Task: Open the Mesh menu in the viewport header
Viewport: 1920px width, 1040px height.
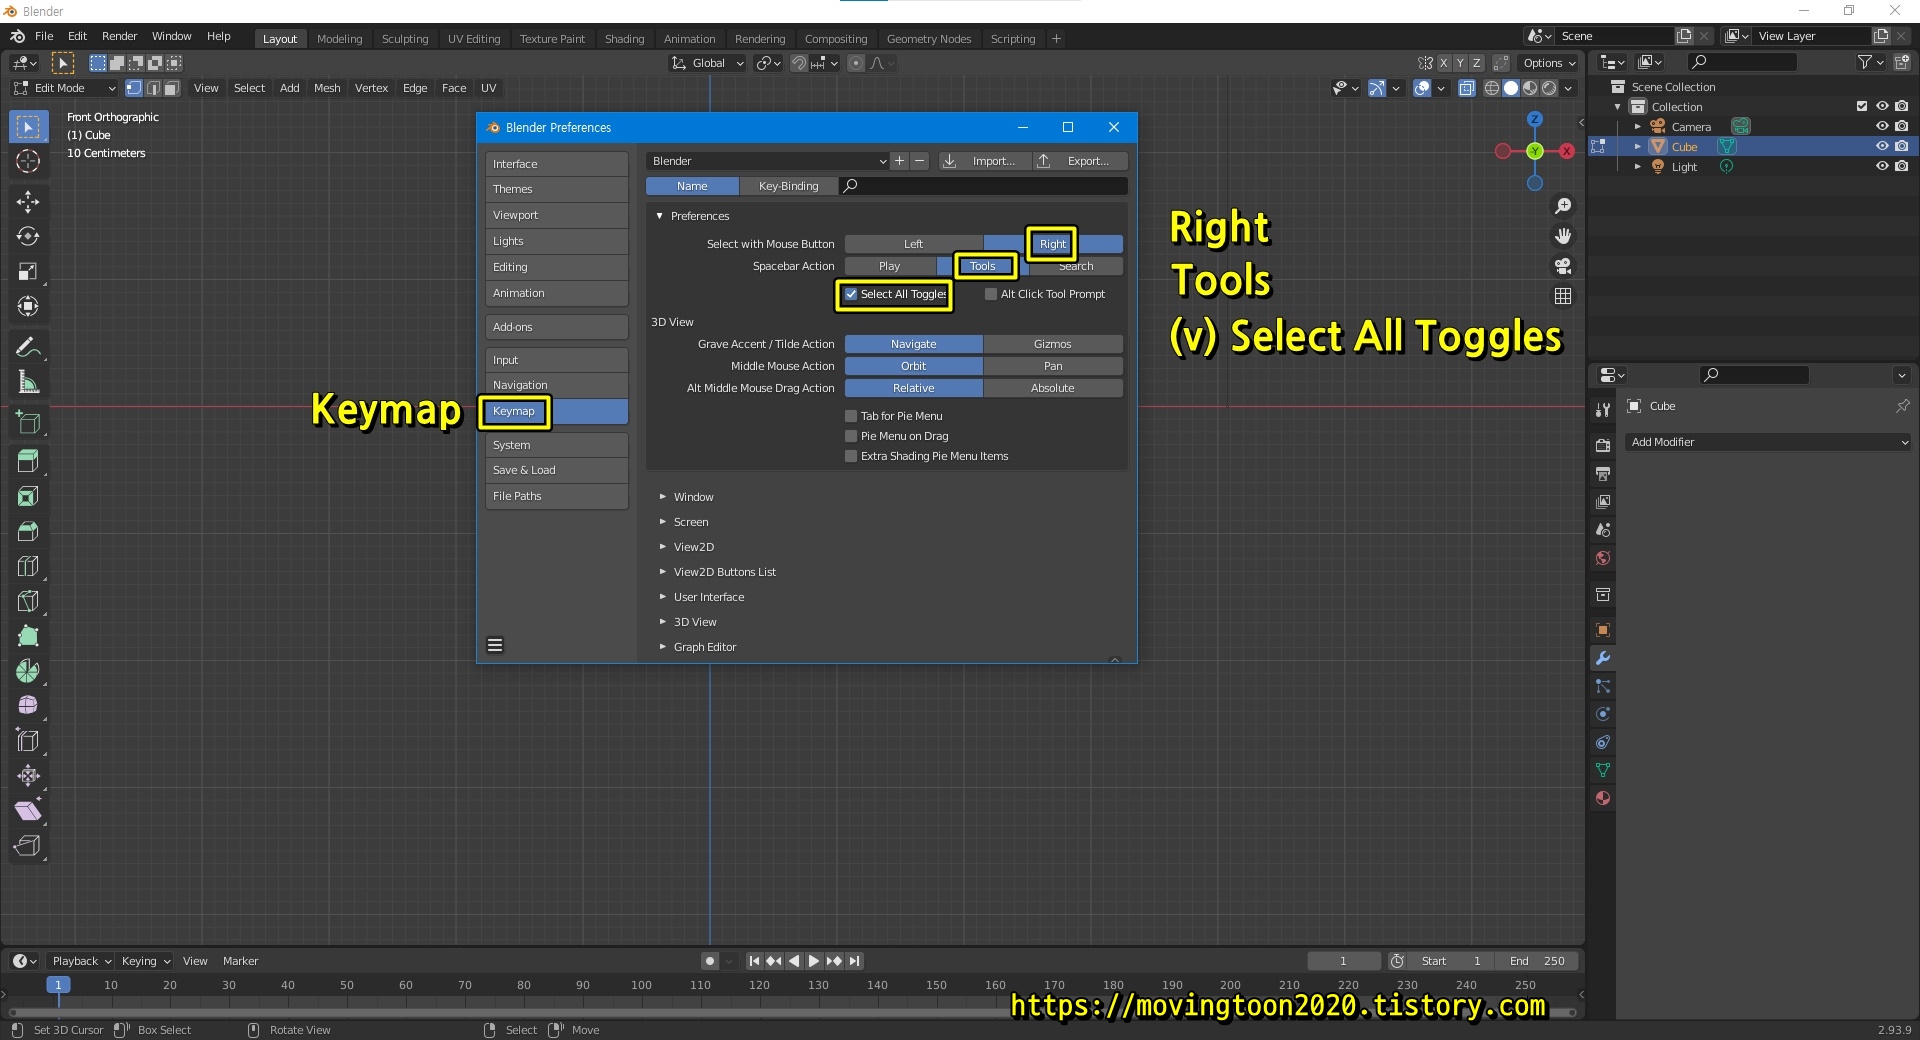Action: click(327, 88)
